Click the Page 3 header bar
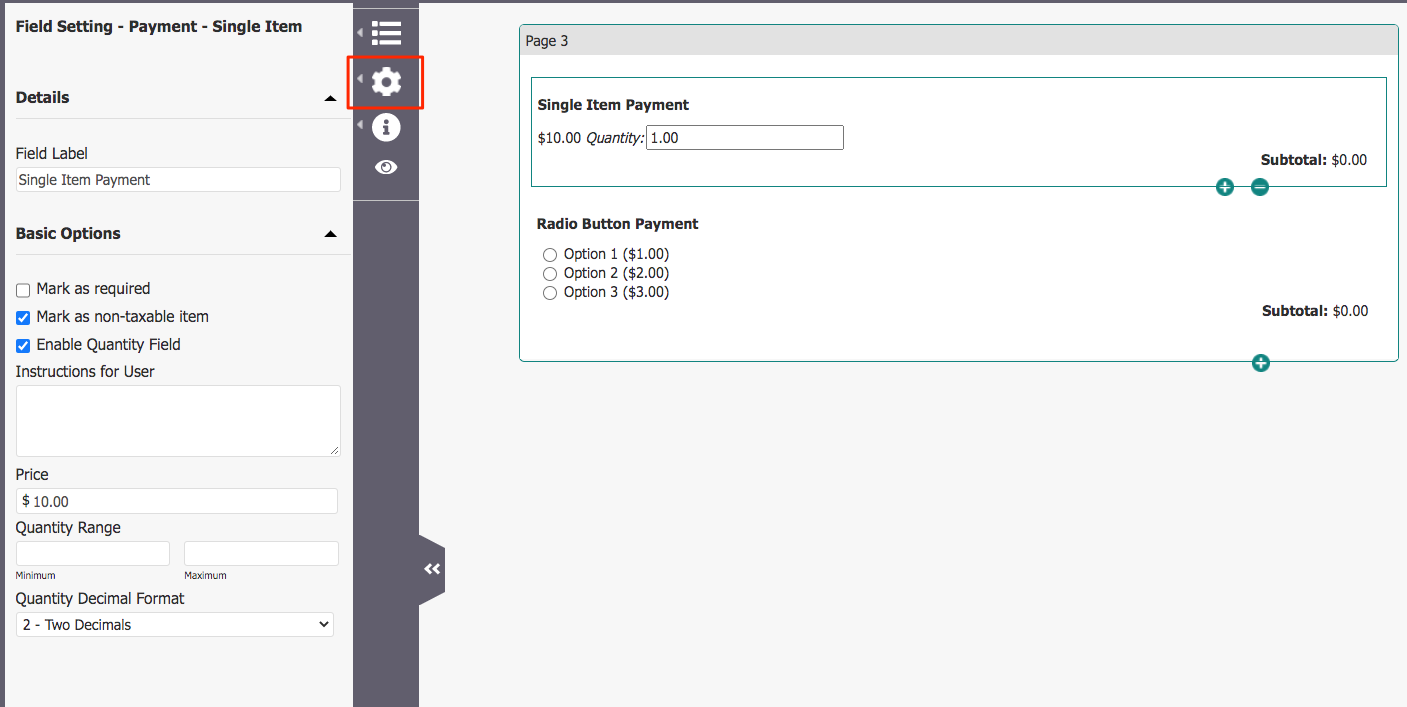The width and height of the screenshot is (1407, 707). tap(958, 40)
